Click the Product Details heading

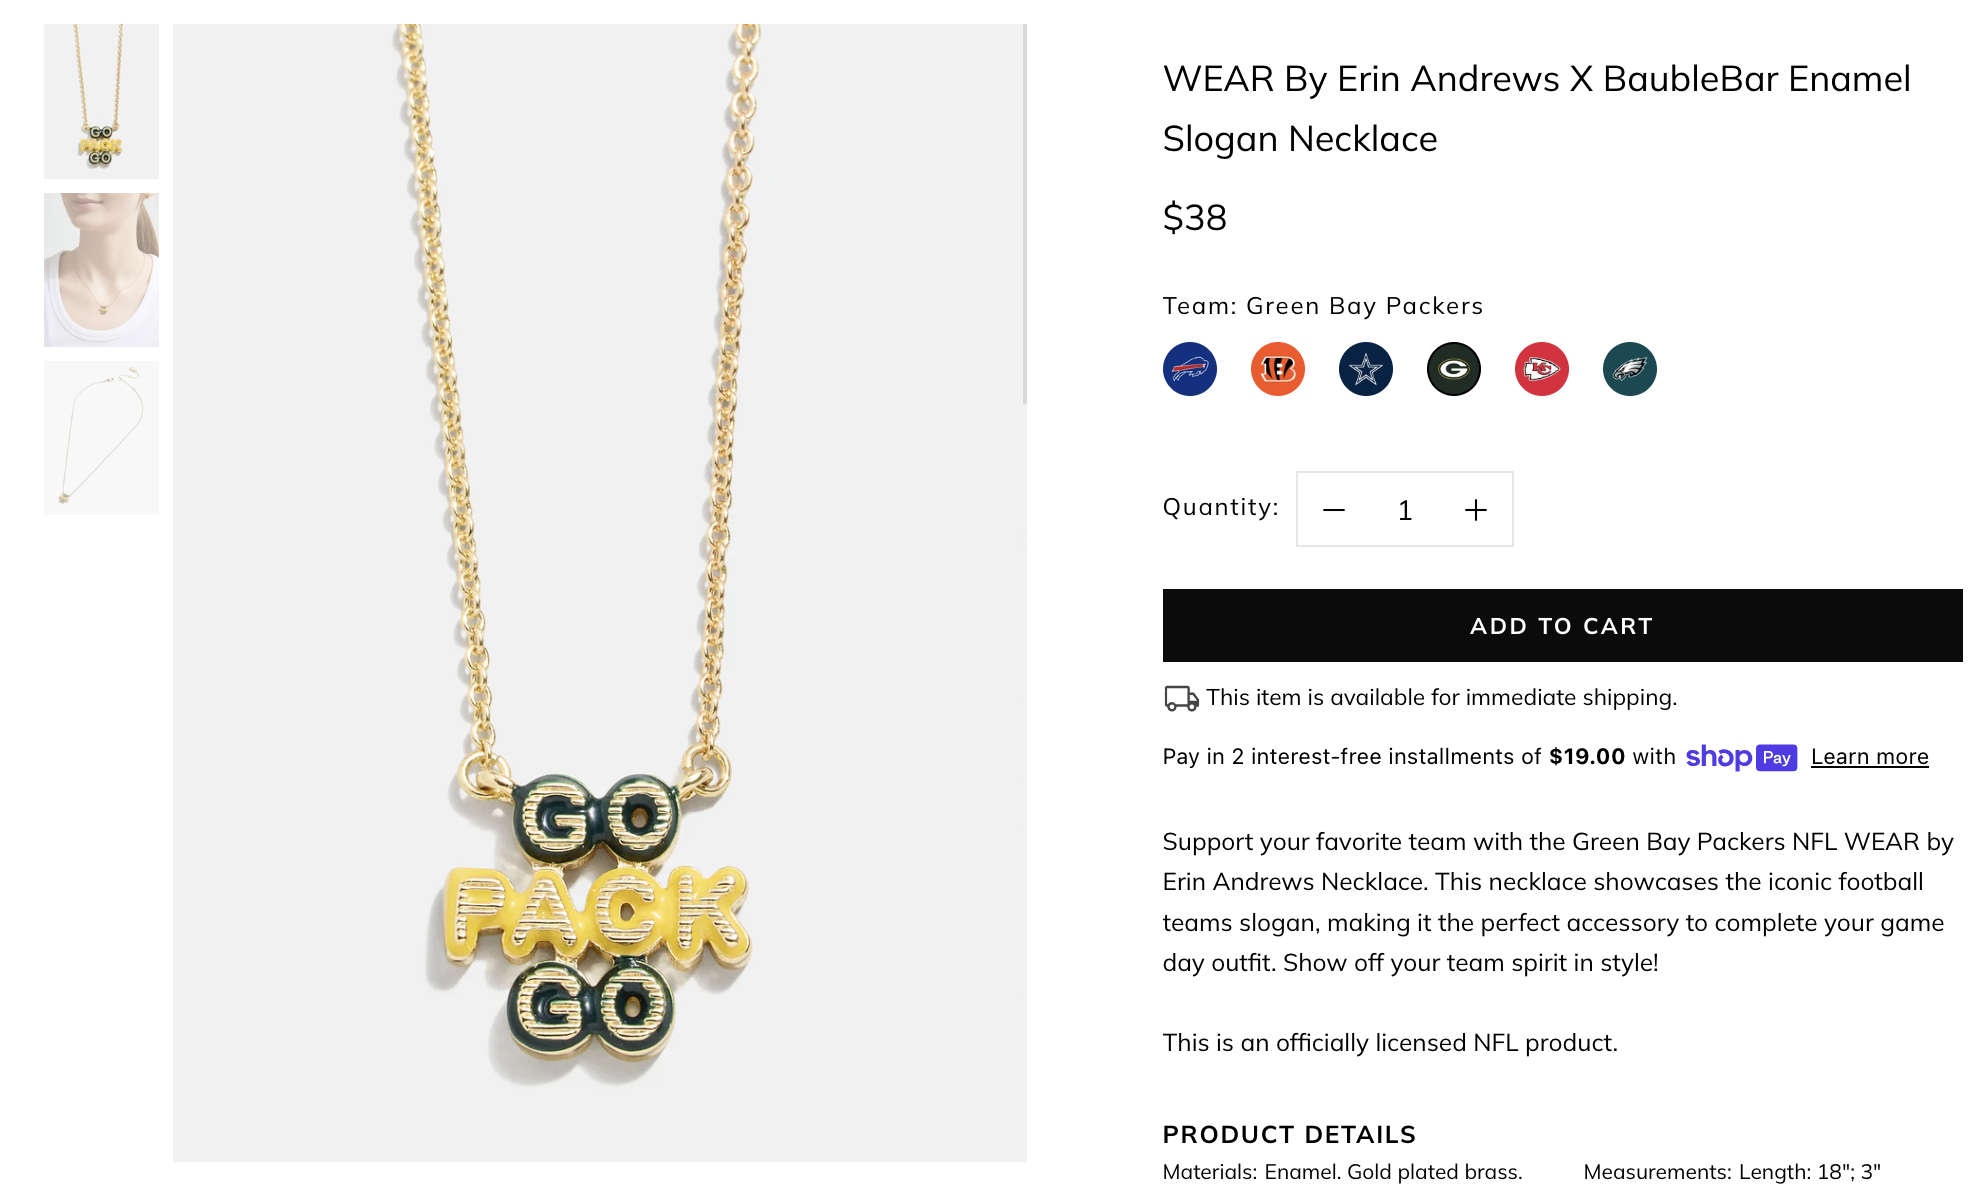(1289, 1134)
